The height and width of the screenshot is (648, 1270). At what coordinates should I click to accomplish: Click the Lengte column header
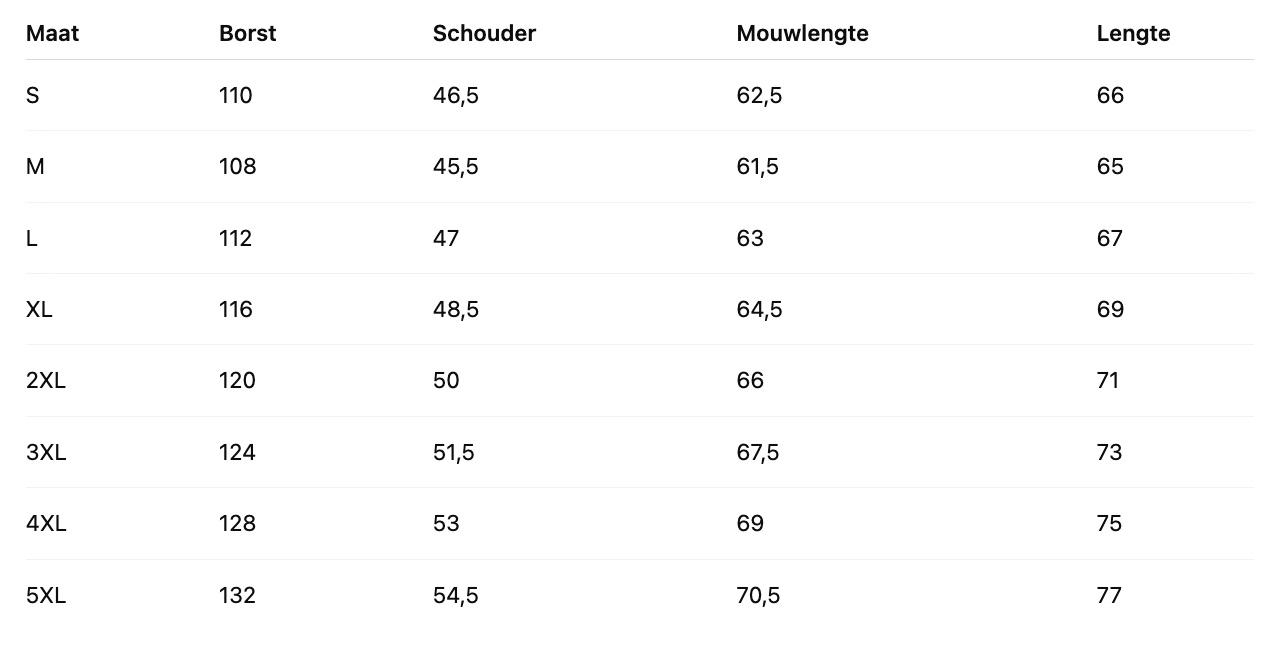(x=1133, y=33)
